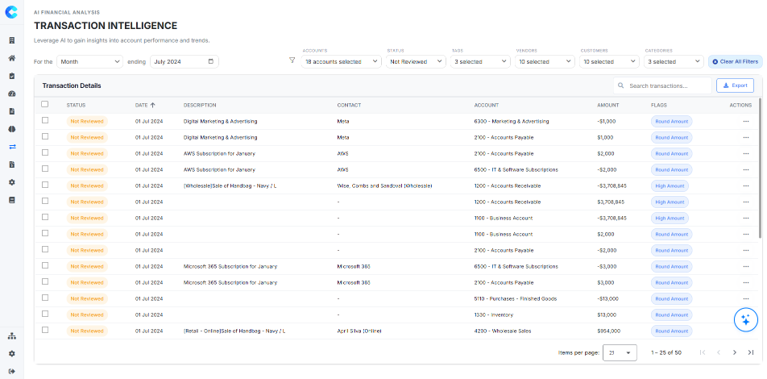Check the 5110 Purchases Finished Goods row

point(45,298)
